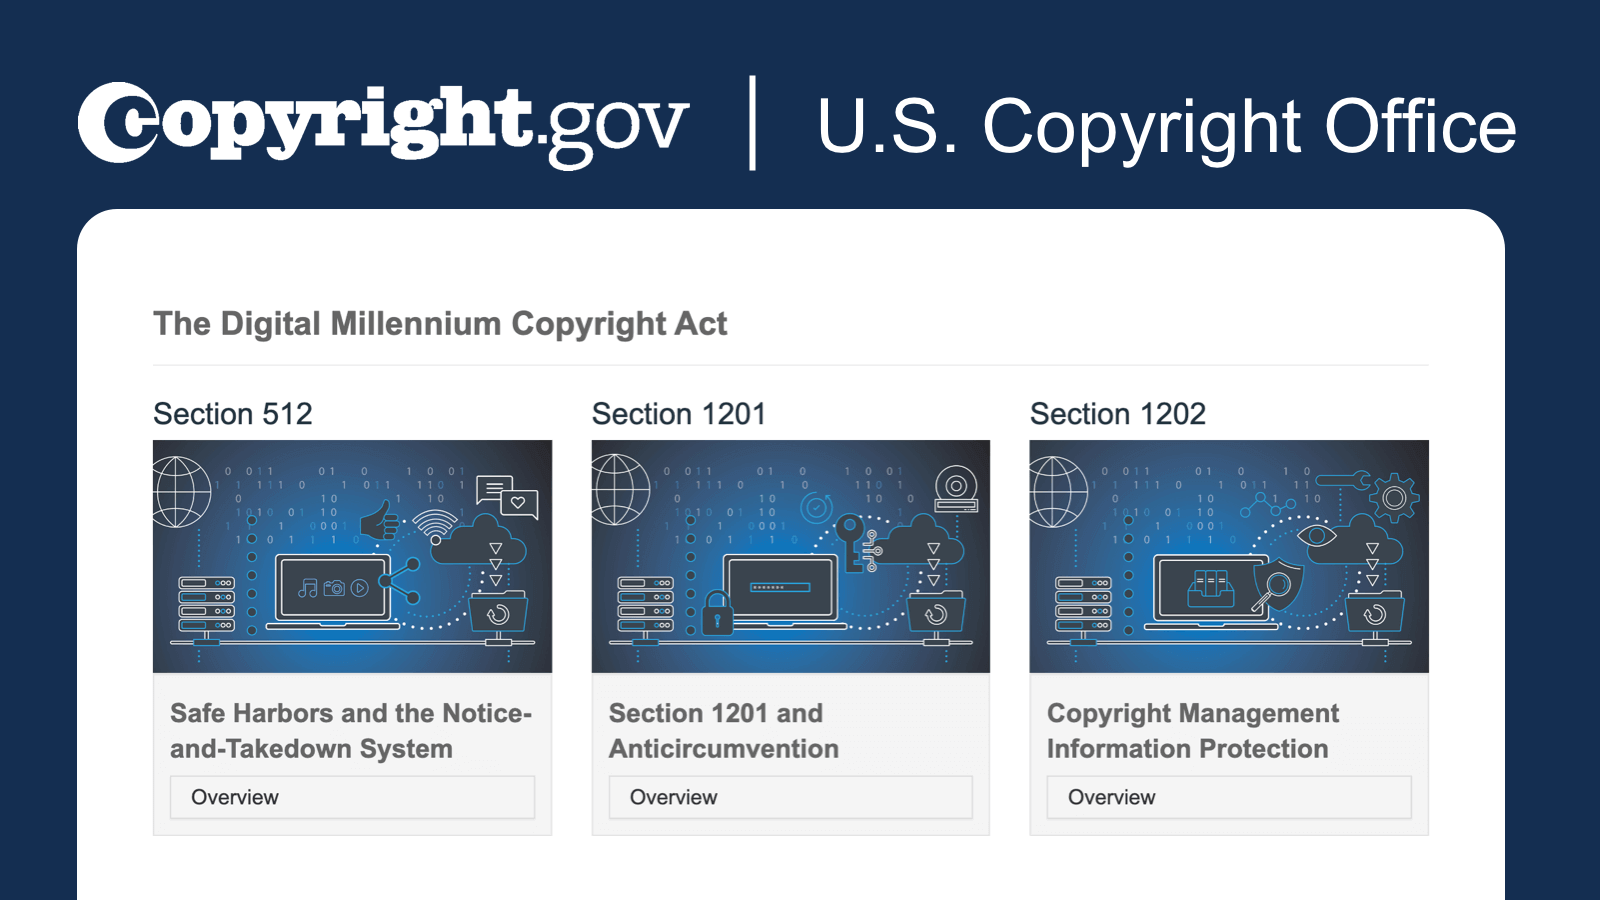
Task: Open Overview under Copyright Management Information
Action: (x=1229, y=797)
